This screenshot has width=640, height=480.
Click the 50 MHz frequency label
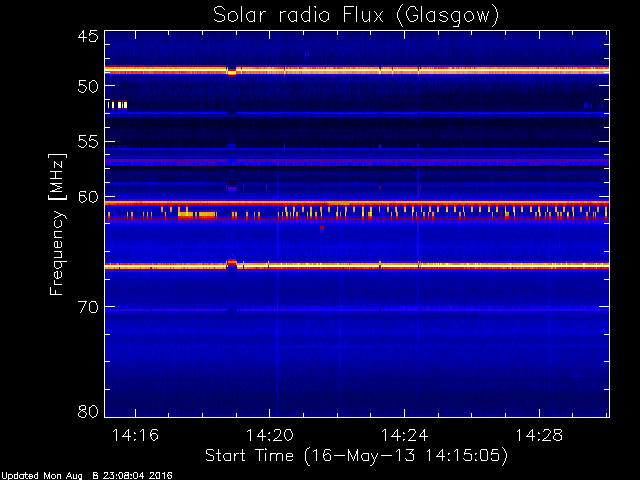(88, 86)
